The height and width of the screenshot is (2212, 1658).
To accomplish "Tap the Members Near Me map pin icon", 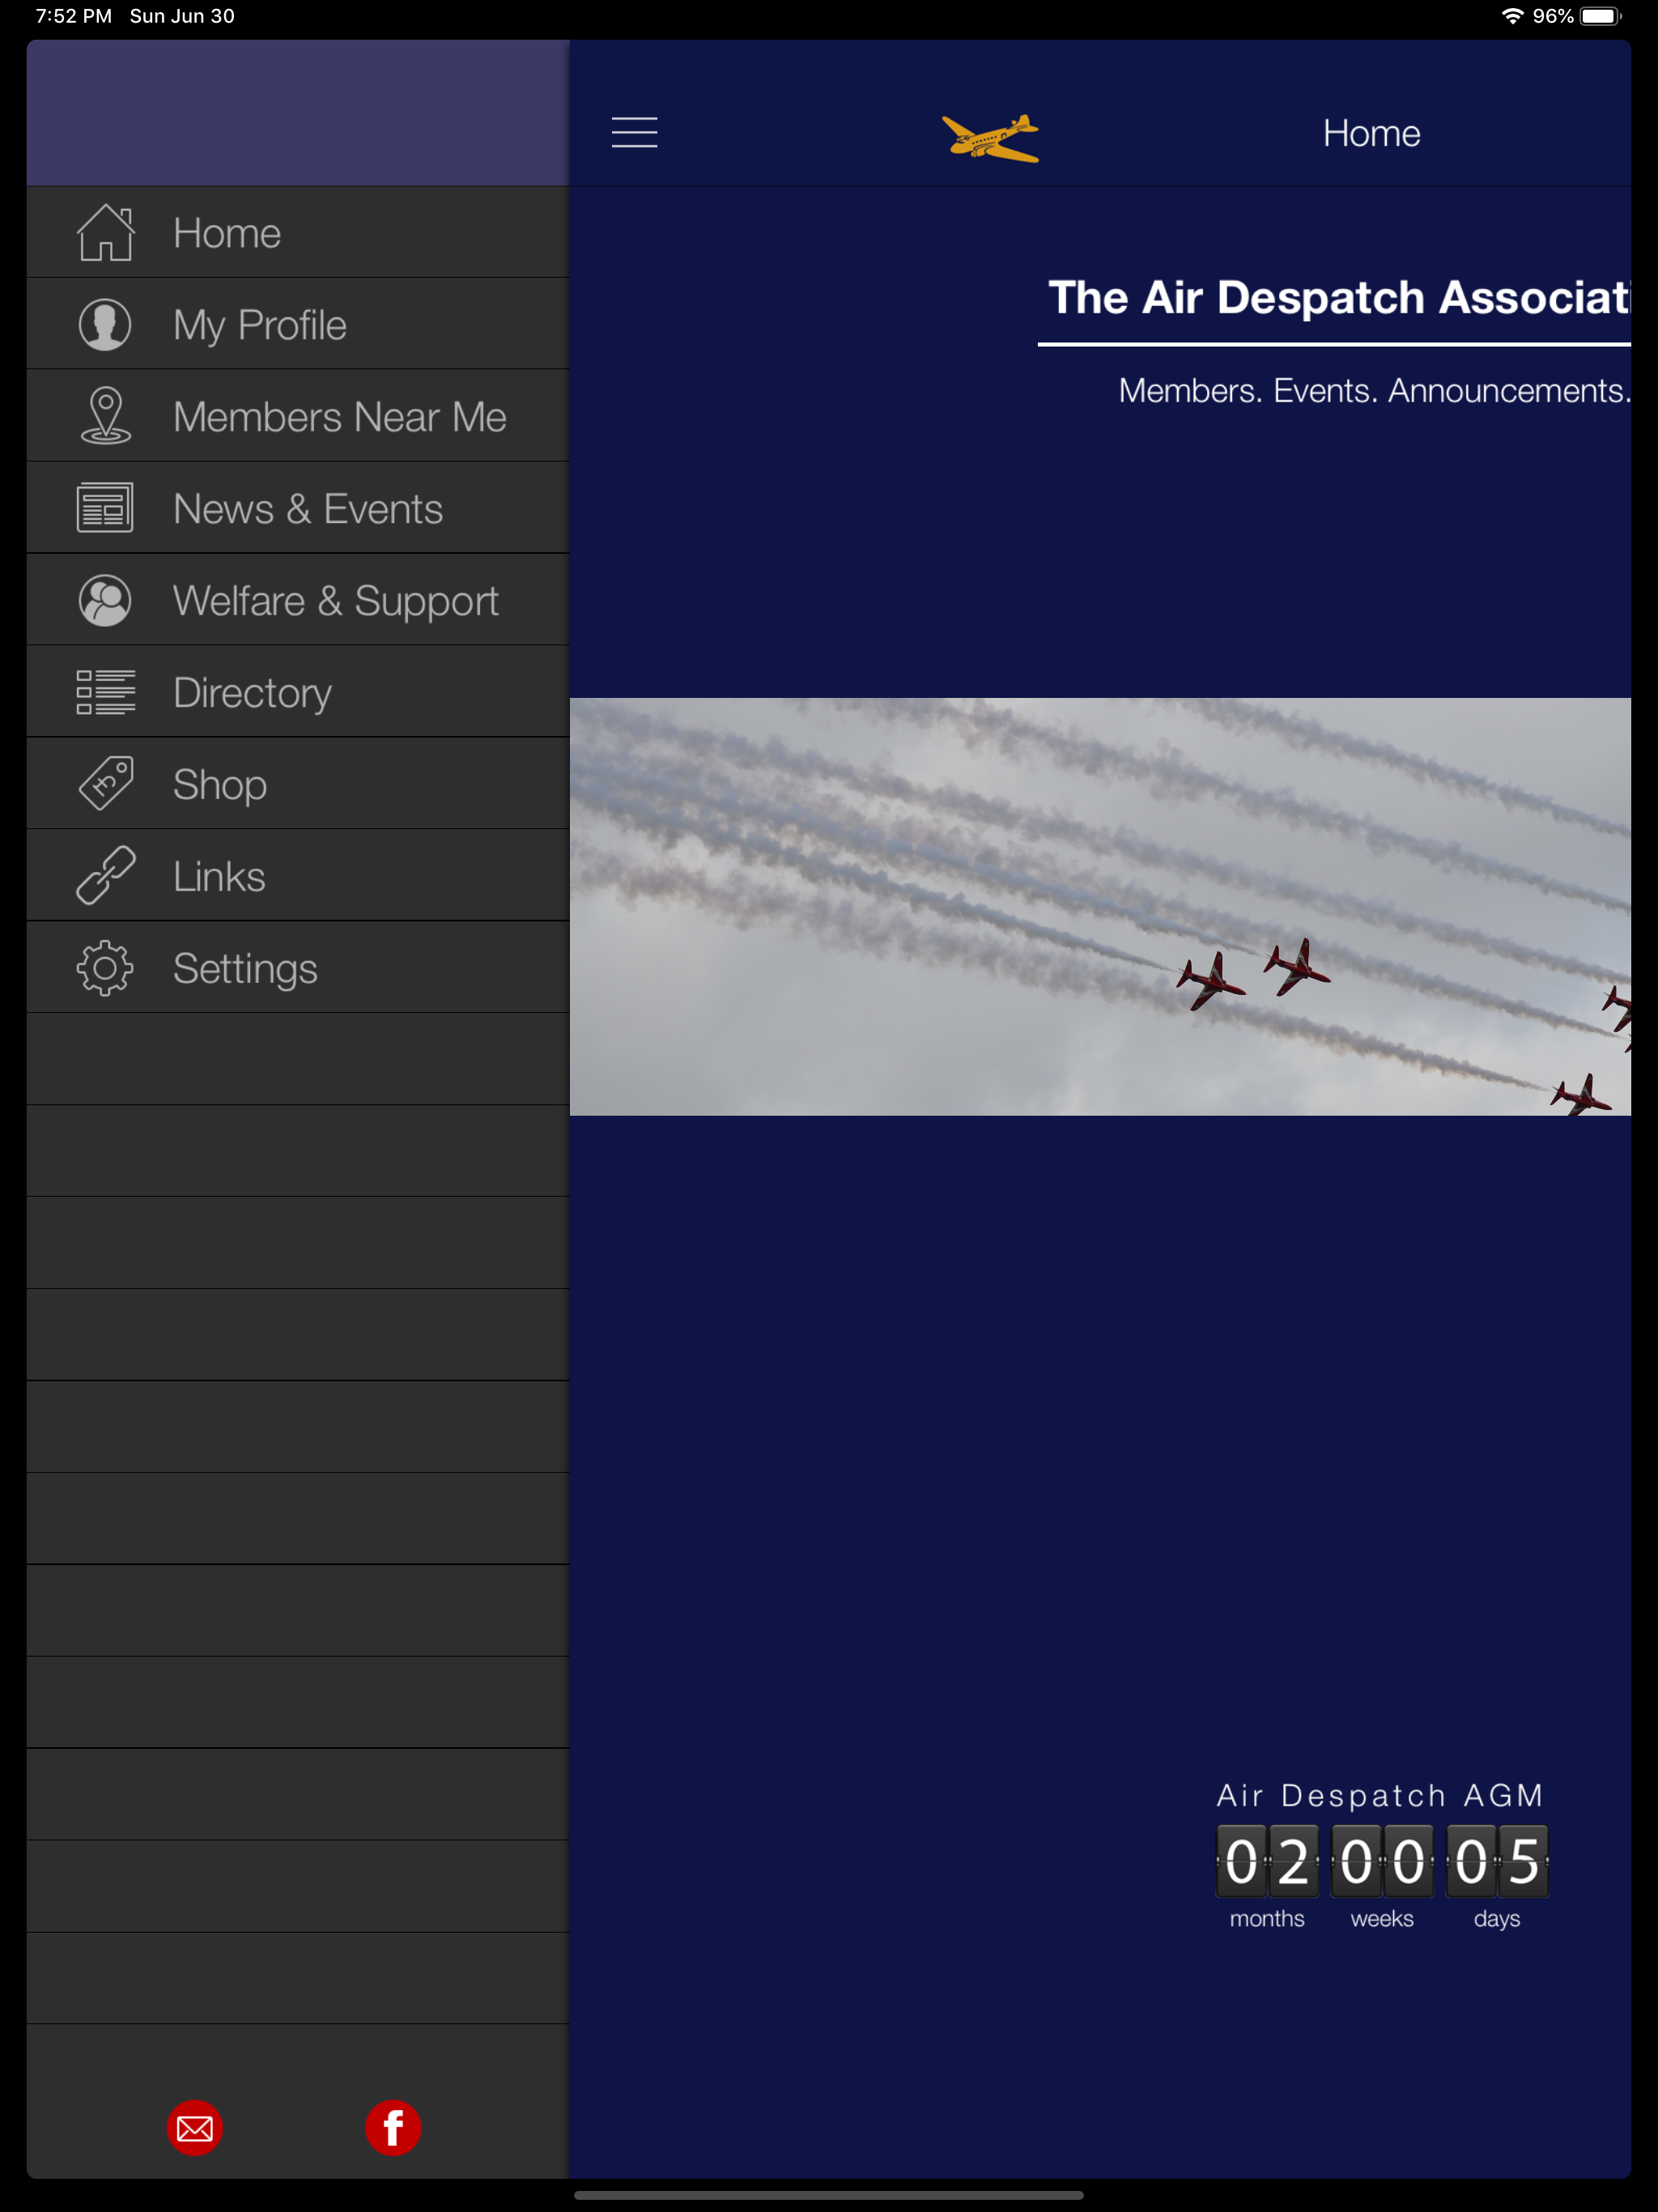I will pos(105,416).
